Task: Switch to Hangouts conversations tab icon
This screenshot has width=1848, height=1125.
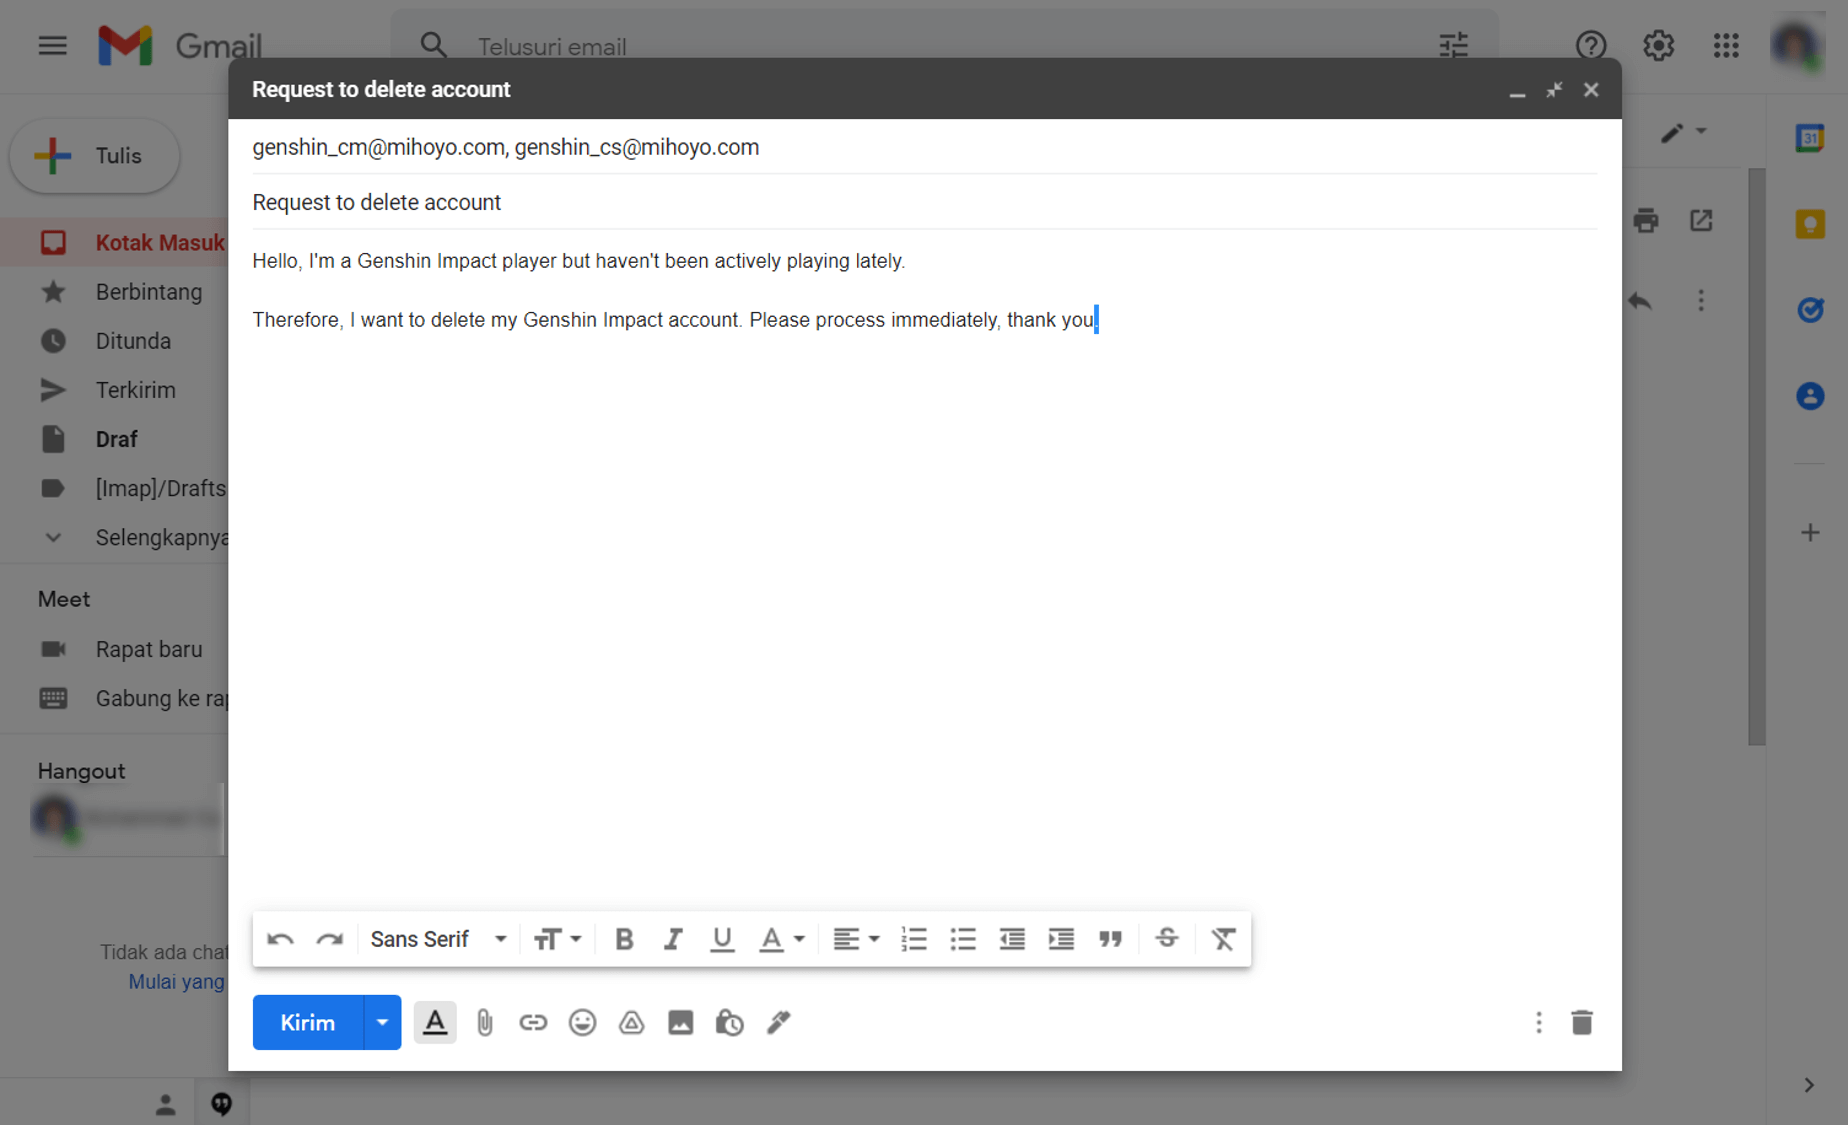Action: (221, 1103)
